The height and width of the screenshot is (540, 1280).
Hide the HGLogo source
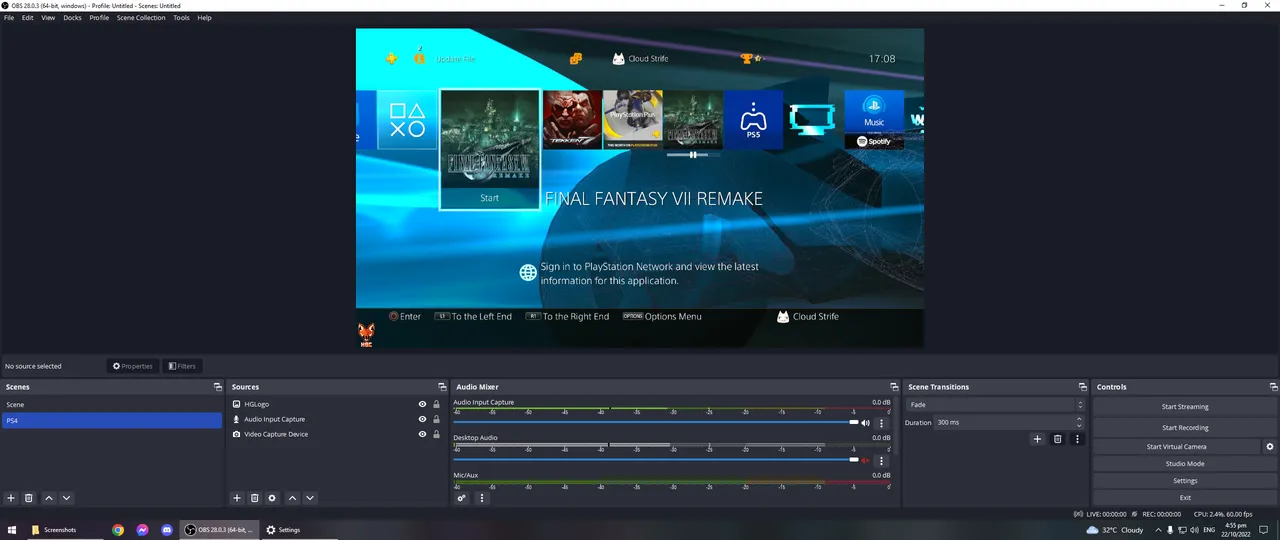[x=422, y=404]
